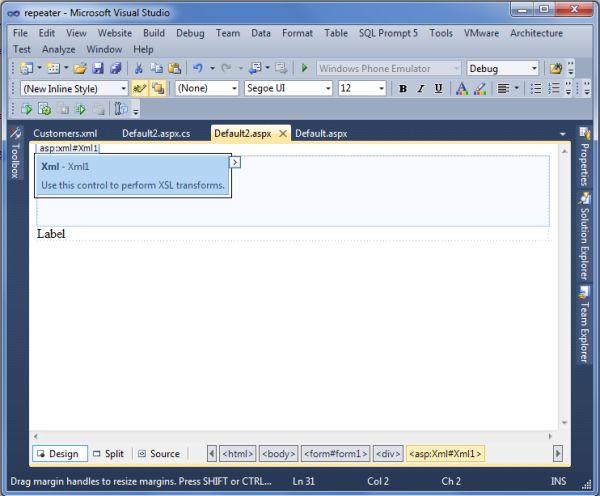This screenshot has width=600, height=496.
Task: Toggle Italic formatting
Action: [421, 89]
